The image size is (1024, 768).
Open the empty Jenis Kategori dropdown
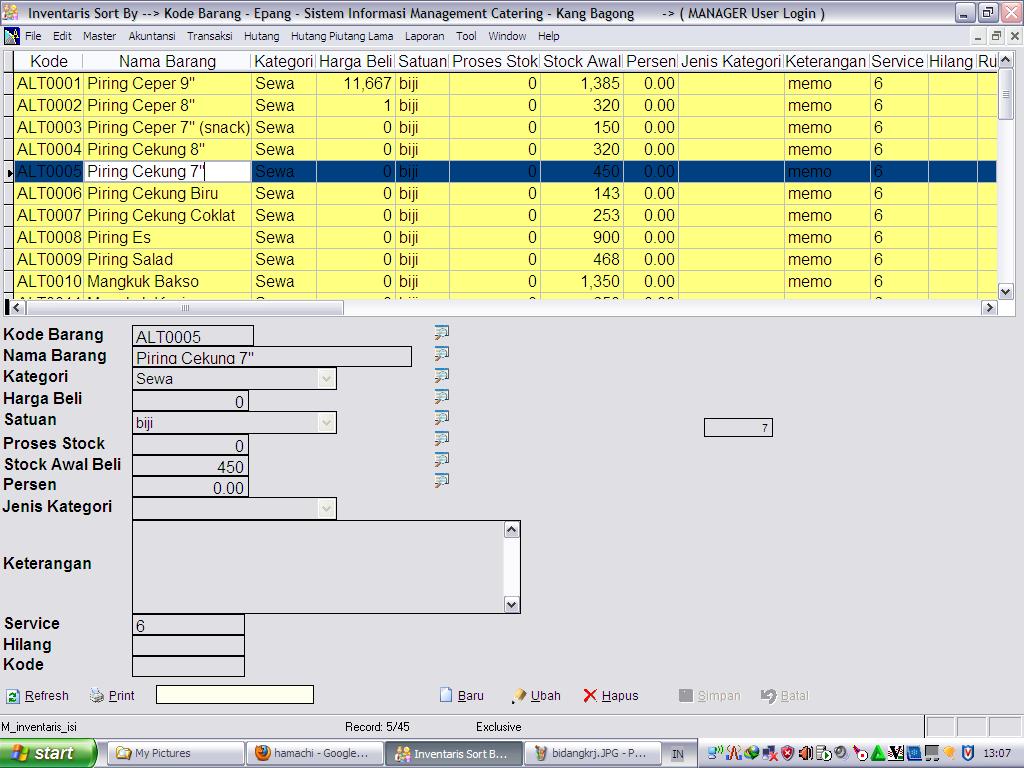coord(326,509)
